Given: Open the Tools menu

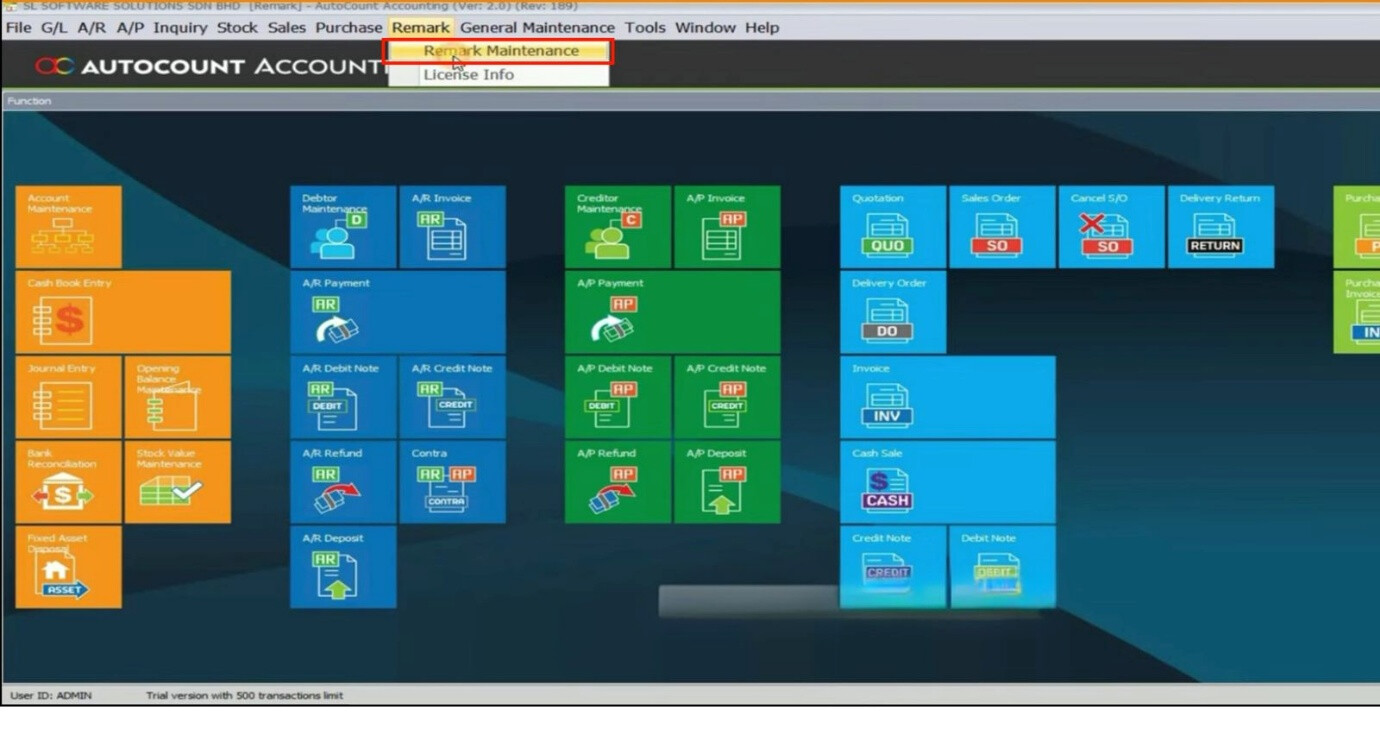Looking at the screenshot, I should click(x=645, y=27).
